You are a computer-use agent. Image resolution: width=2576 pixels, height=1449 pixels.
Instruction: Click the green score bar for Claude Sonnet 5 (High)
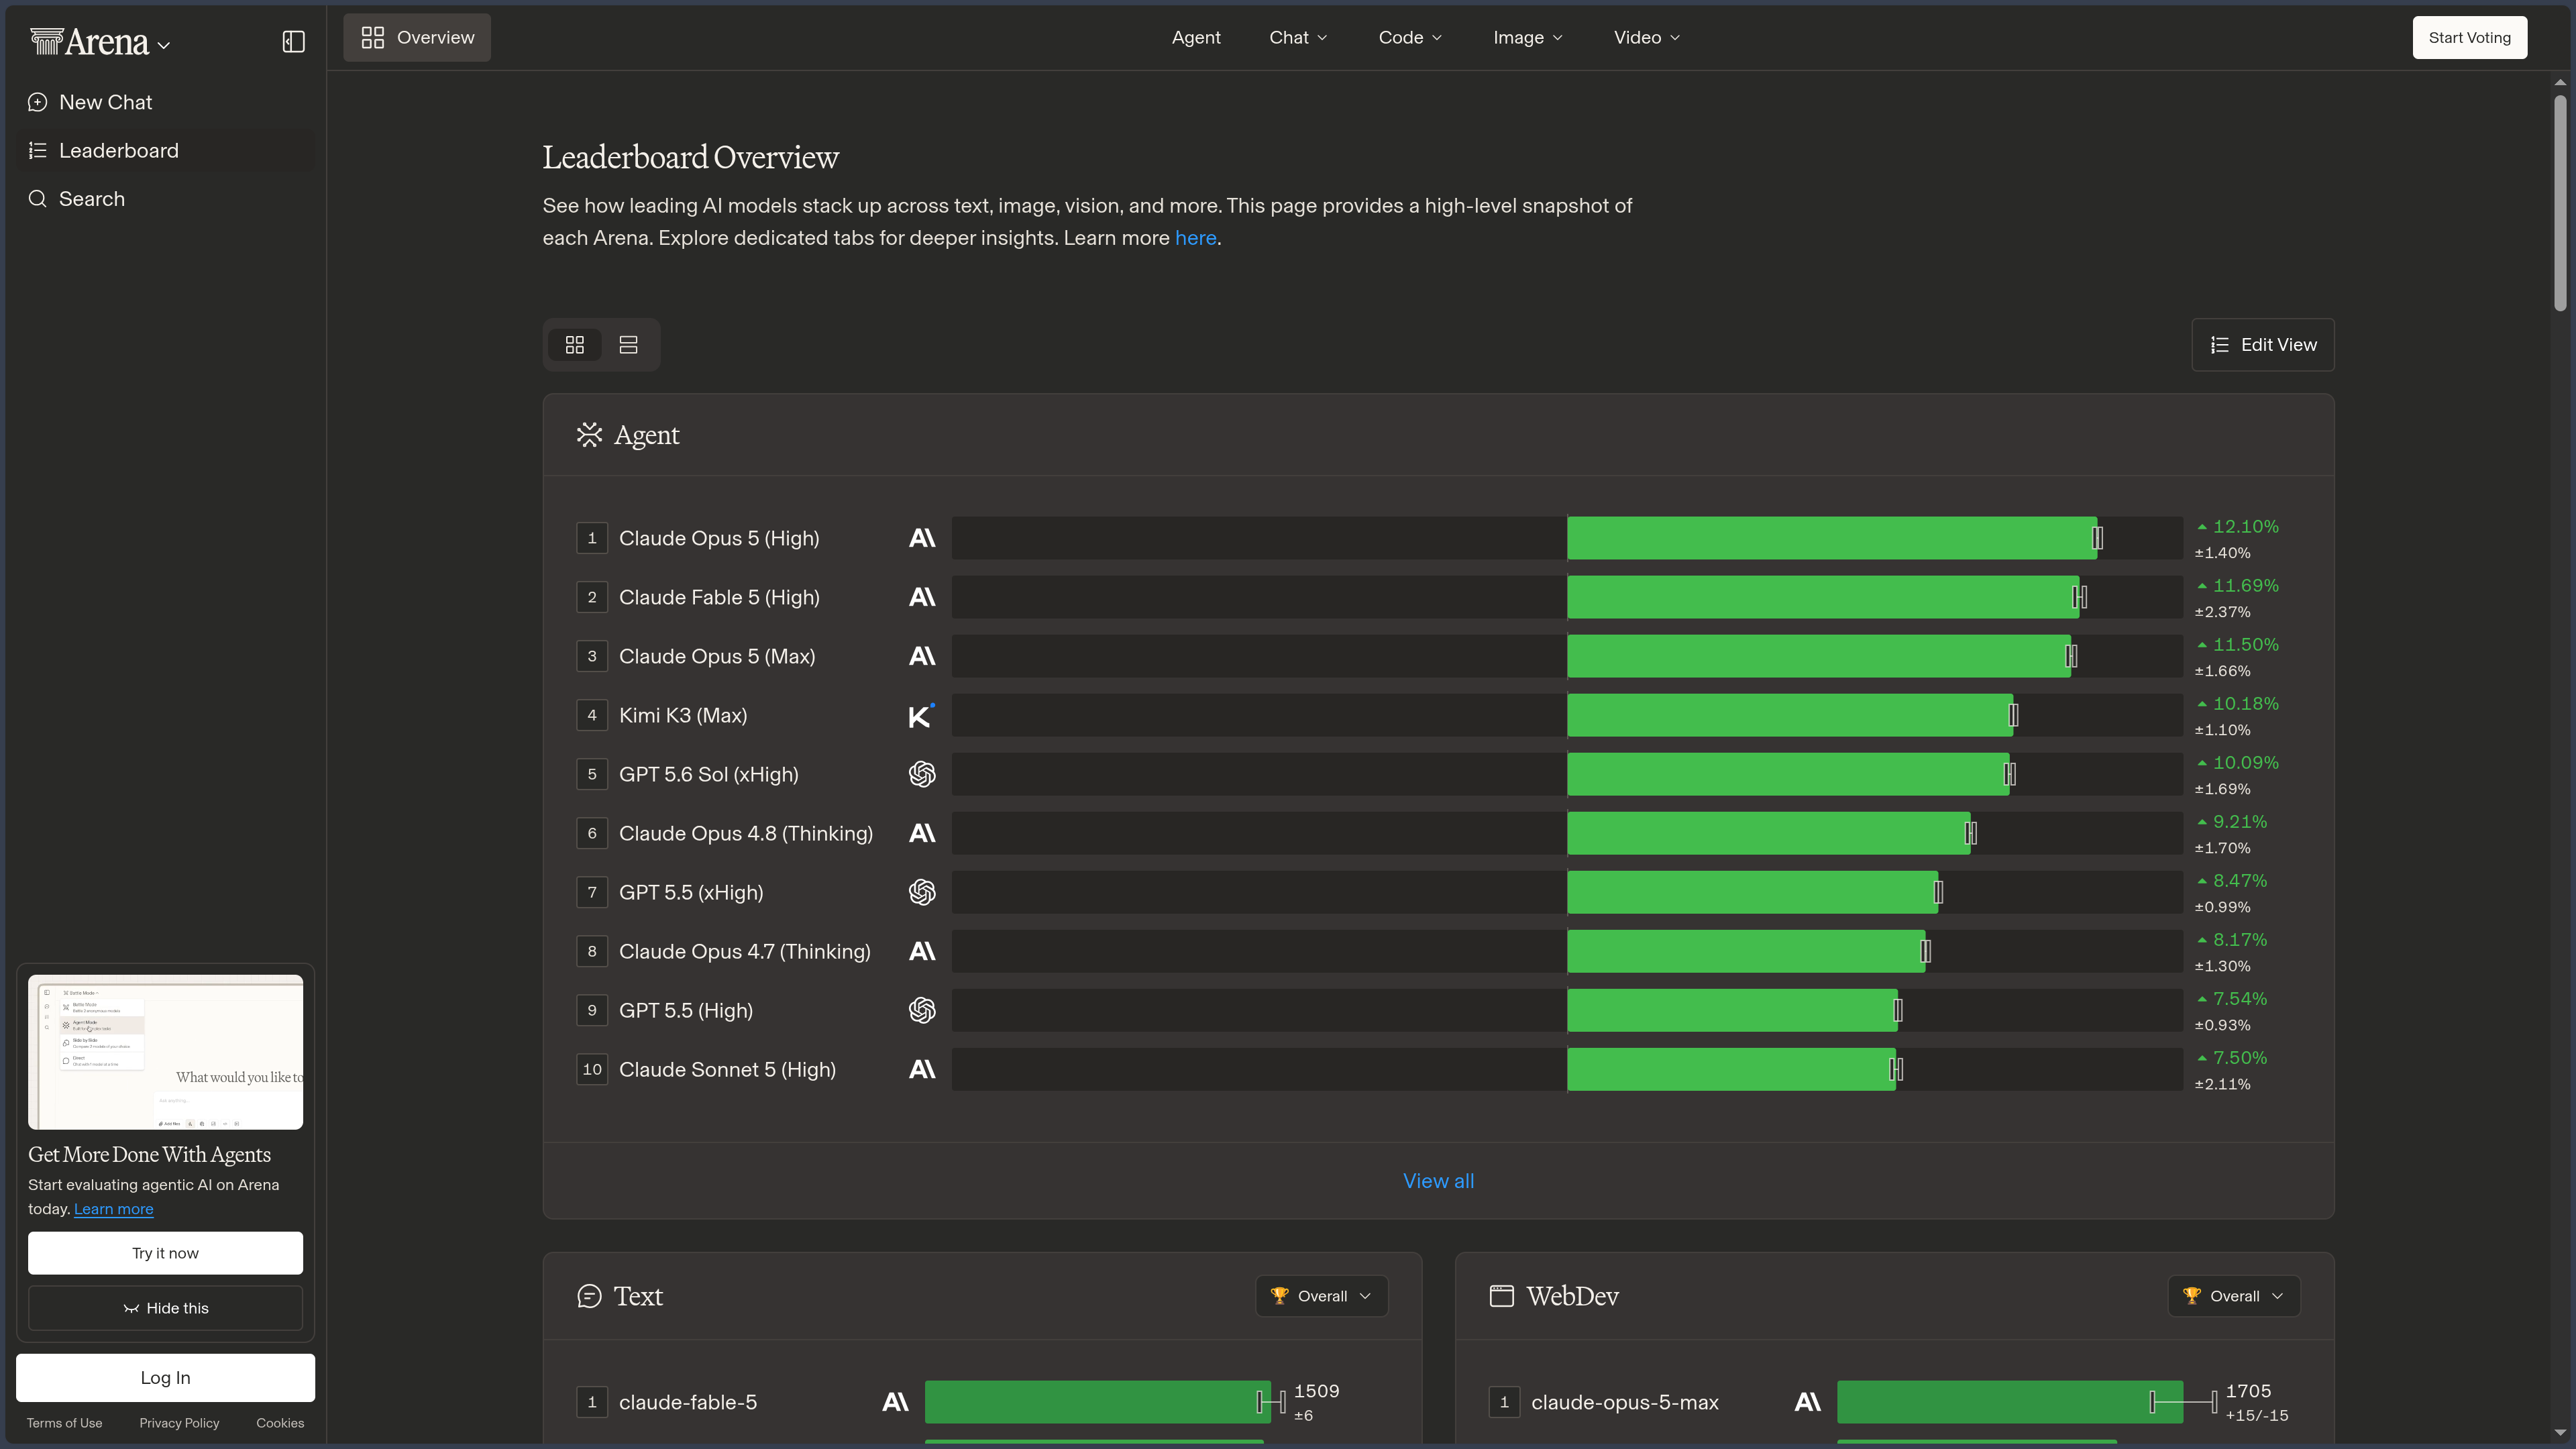[1731, 1069]
